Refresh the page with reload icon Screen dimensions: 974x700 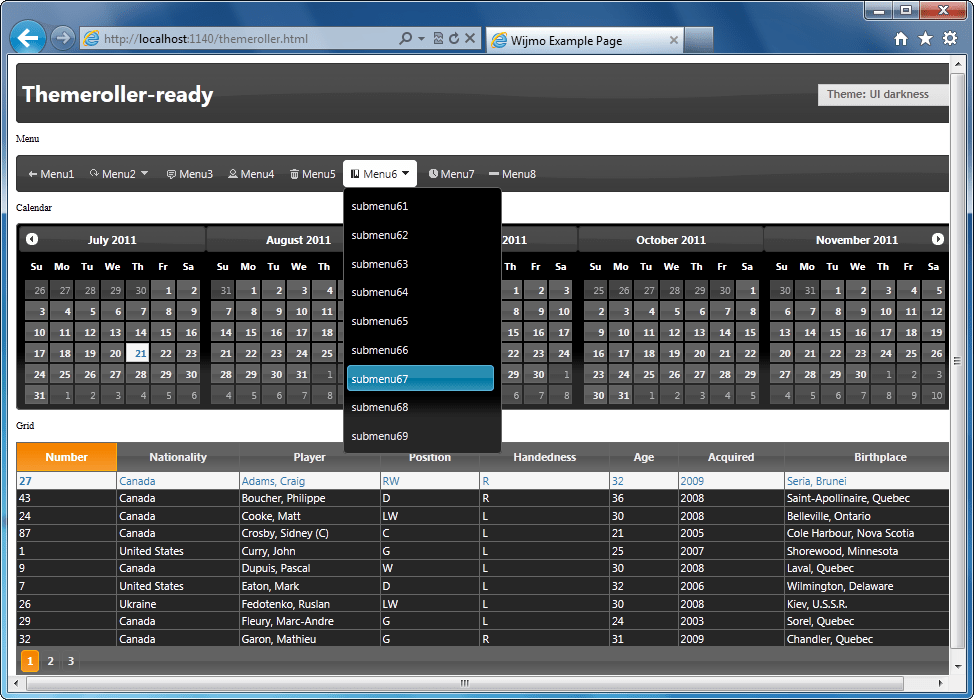(454, 39)
